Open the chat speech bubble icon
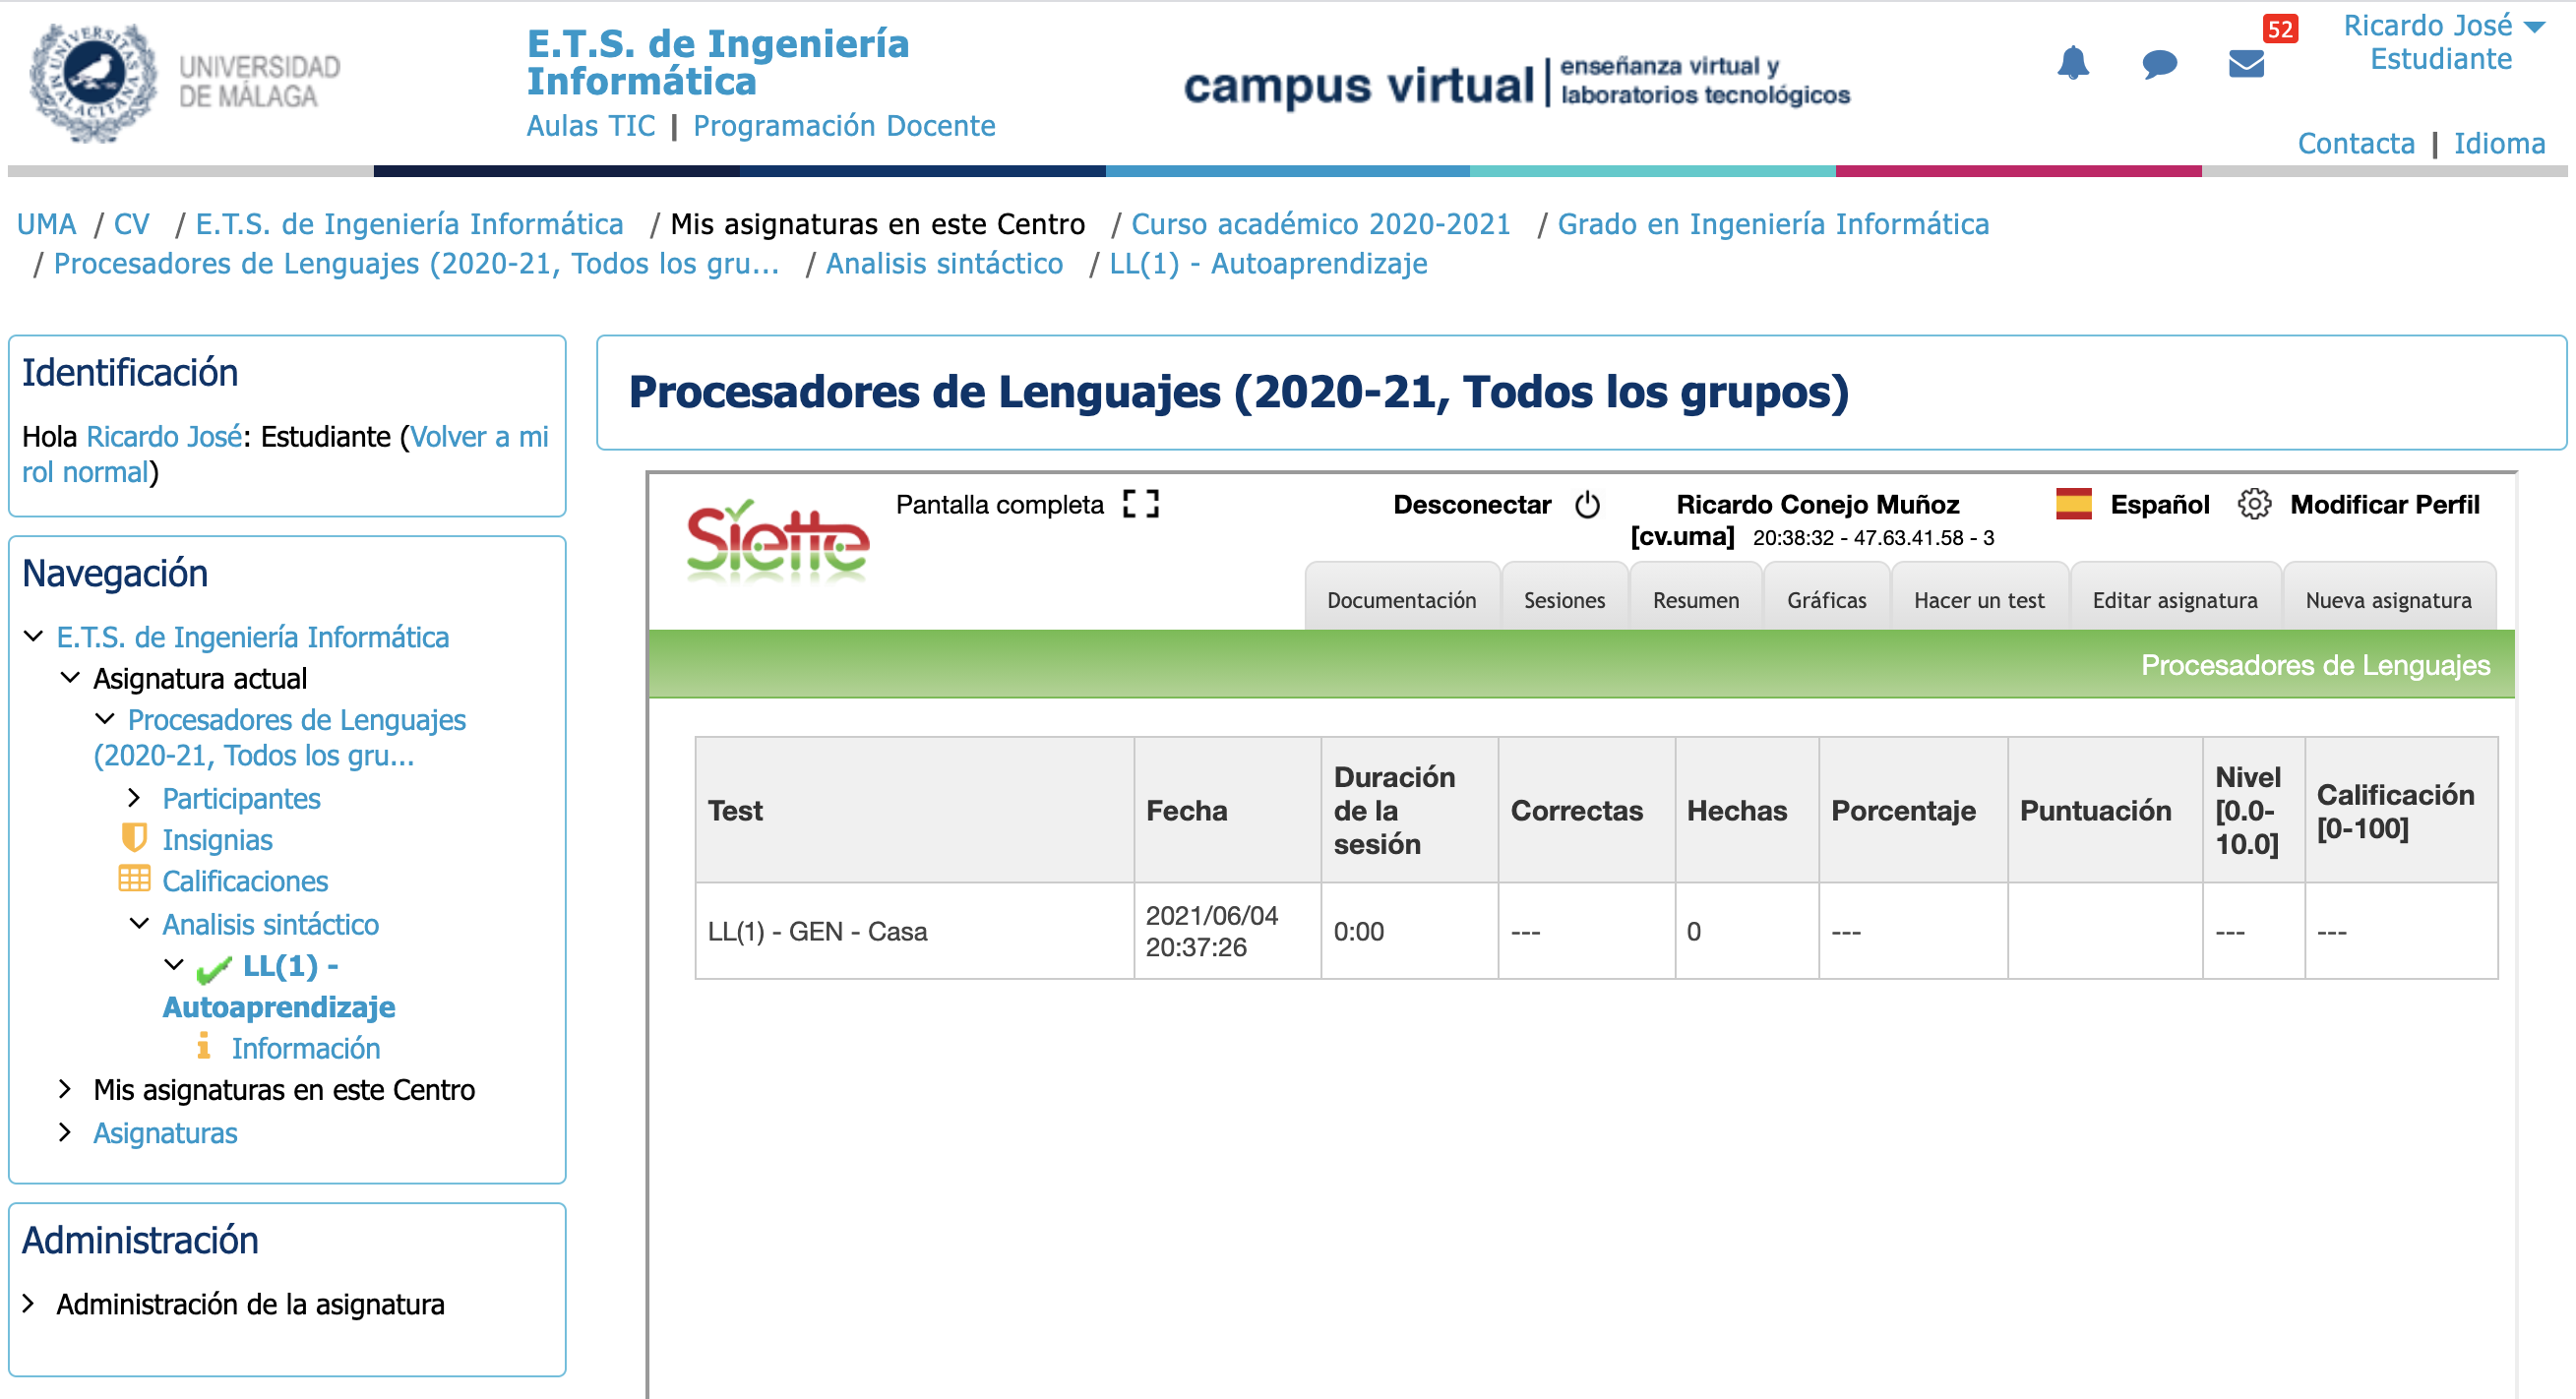The height and width of the screenshot is (1399, 2576). (2159, 64)
